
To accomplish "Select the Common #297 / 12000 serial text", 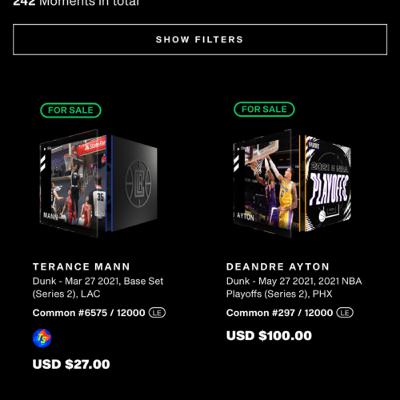I will 280,313.
